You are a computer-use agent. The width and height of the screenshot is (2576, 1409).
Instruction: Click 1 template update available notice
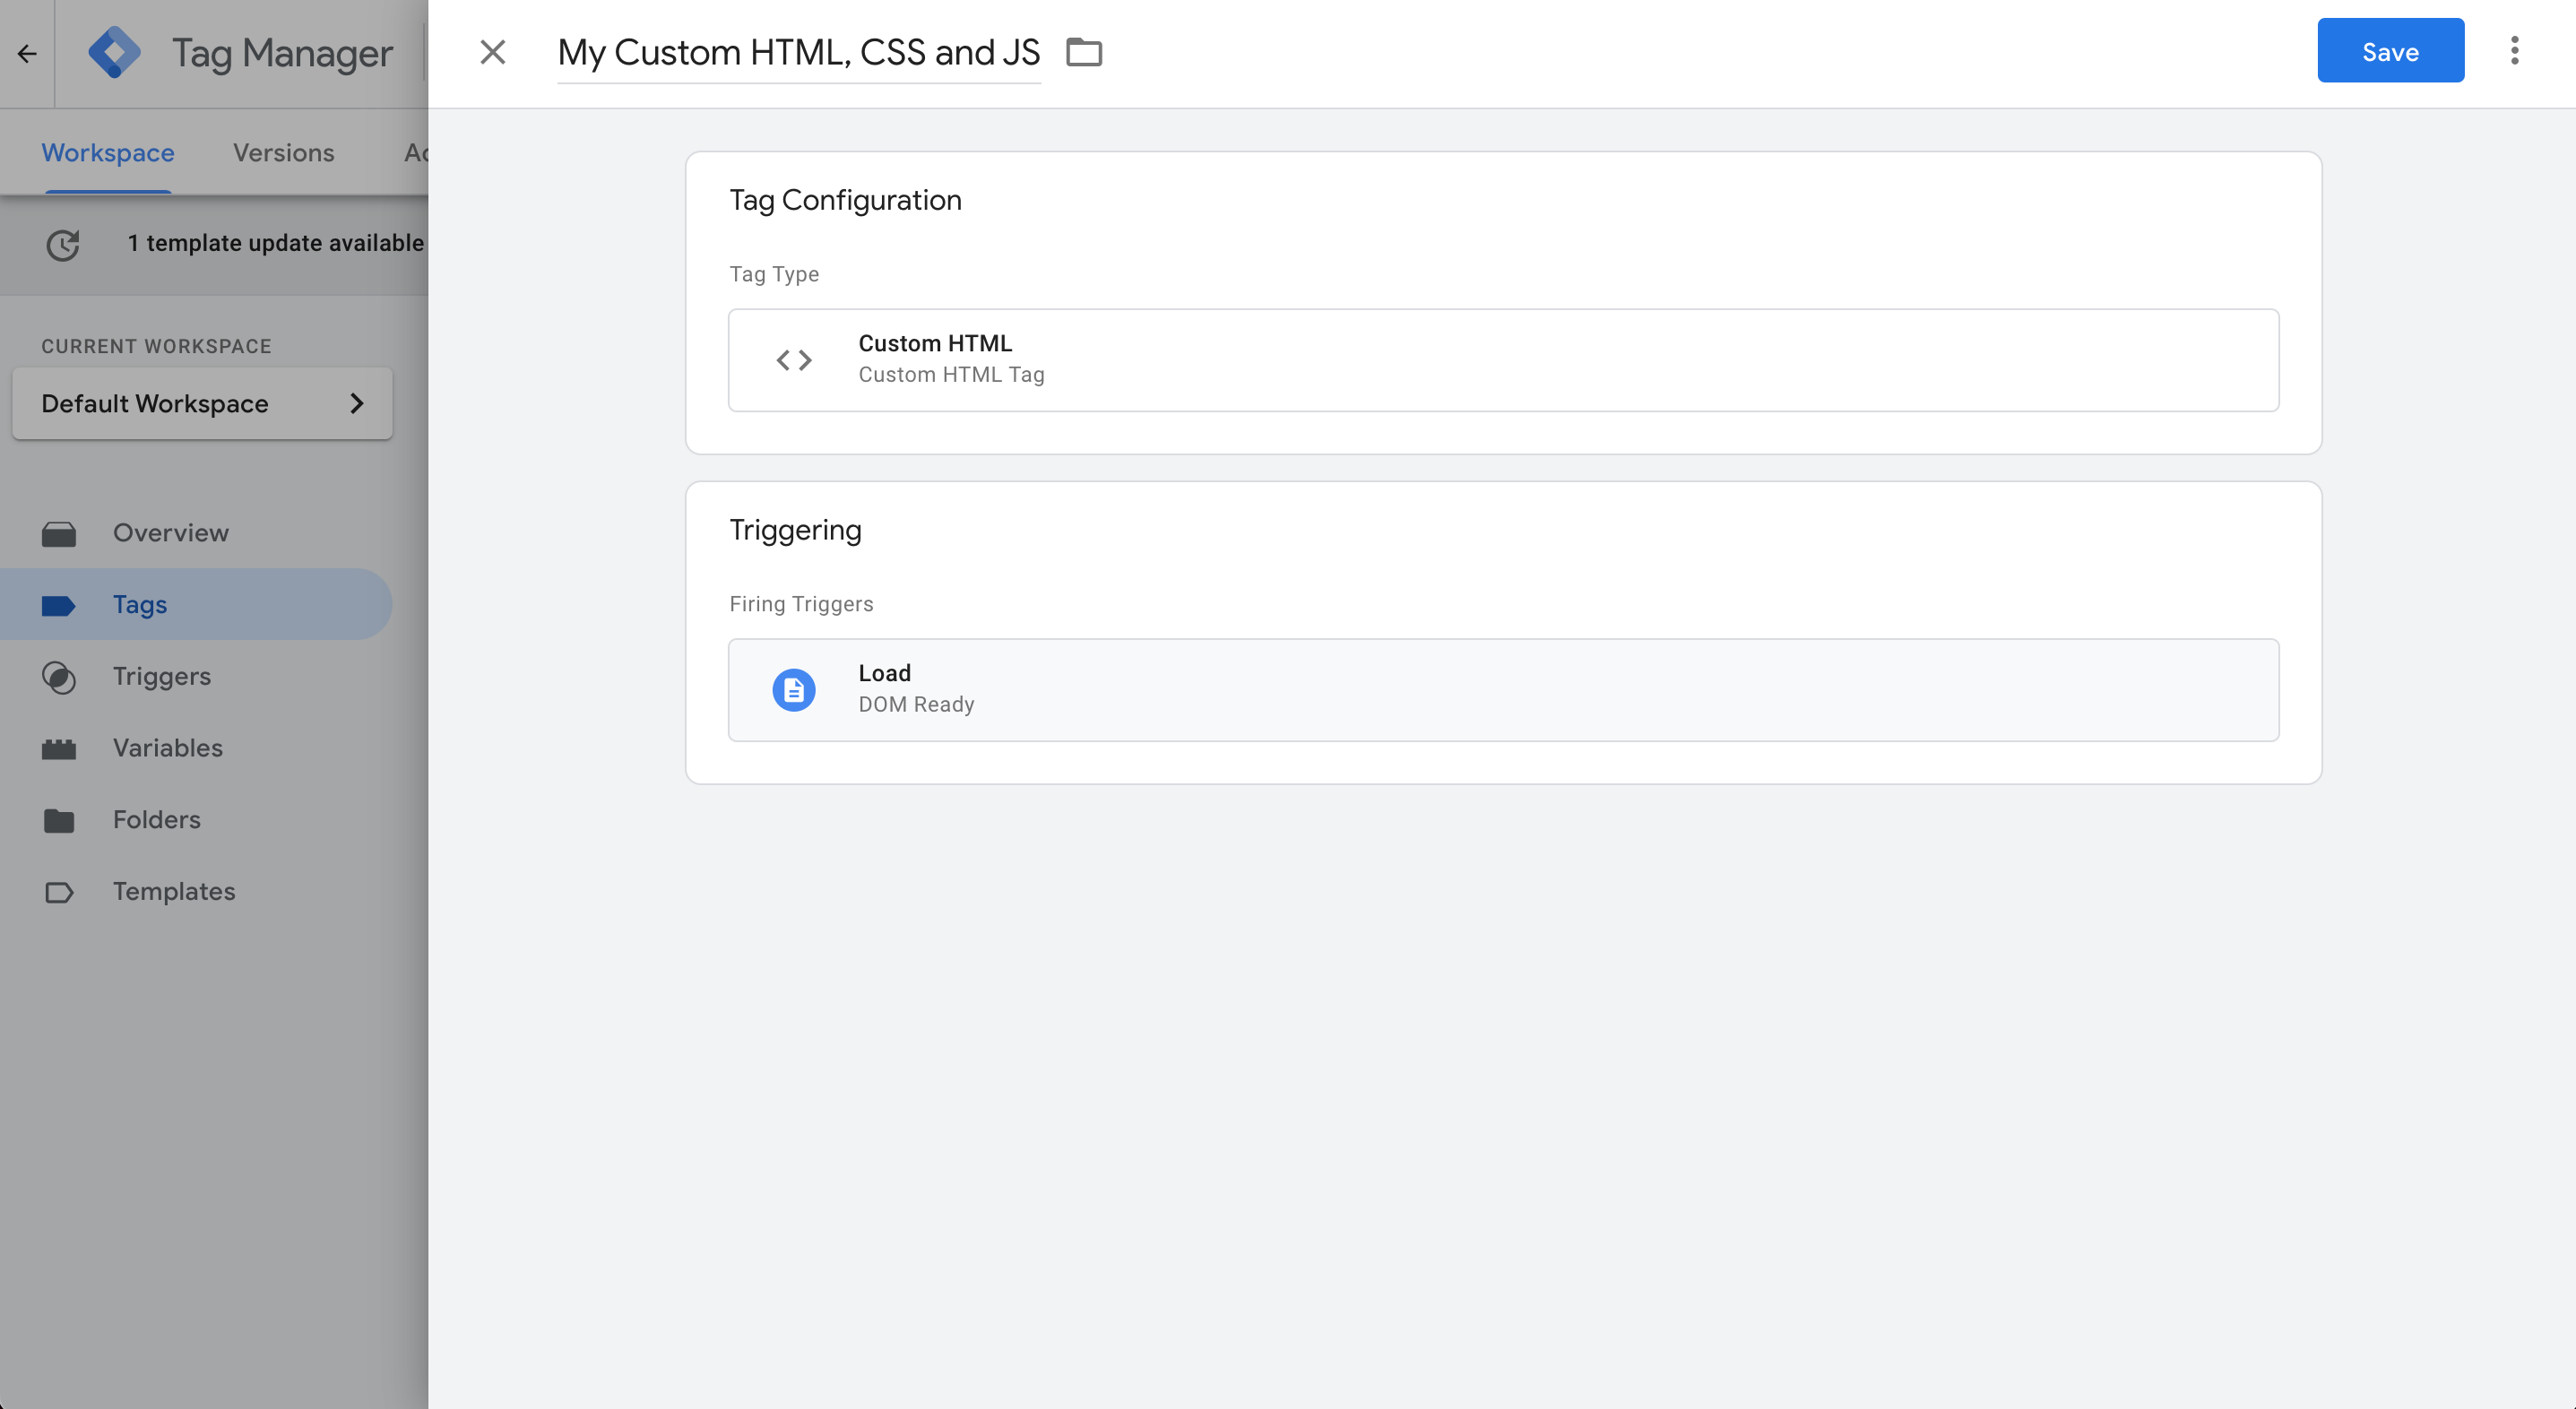point(275,243)
